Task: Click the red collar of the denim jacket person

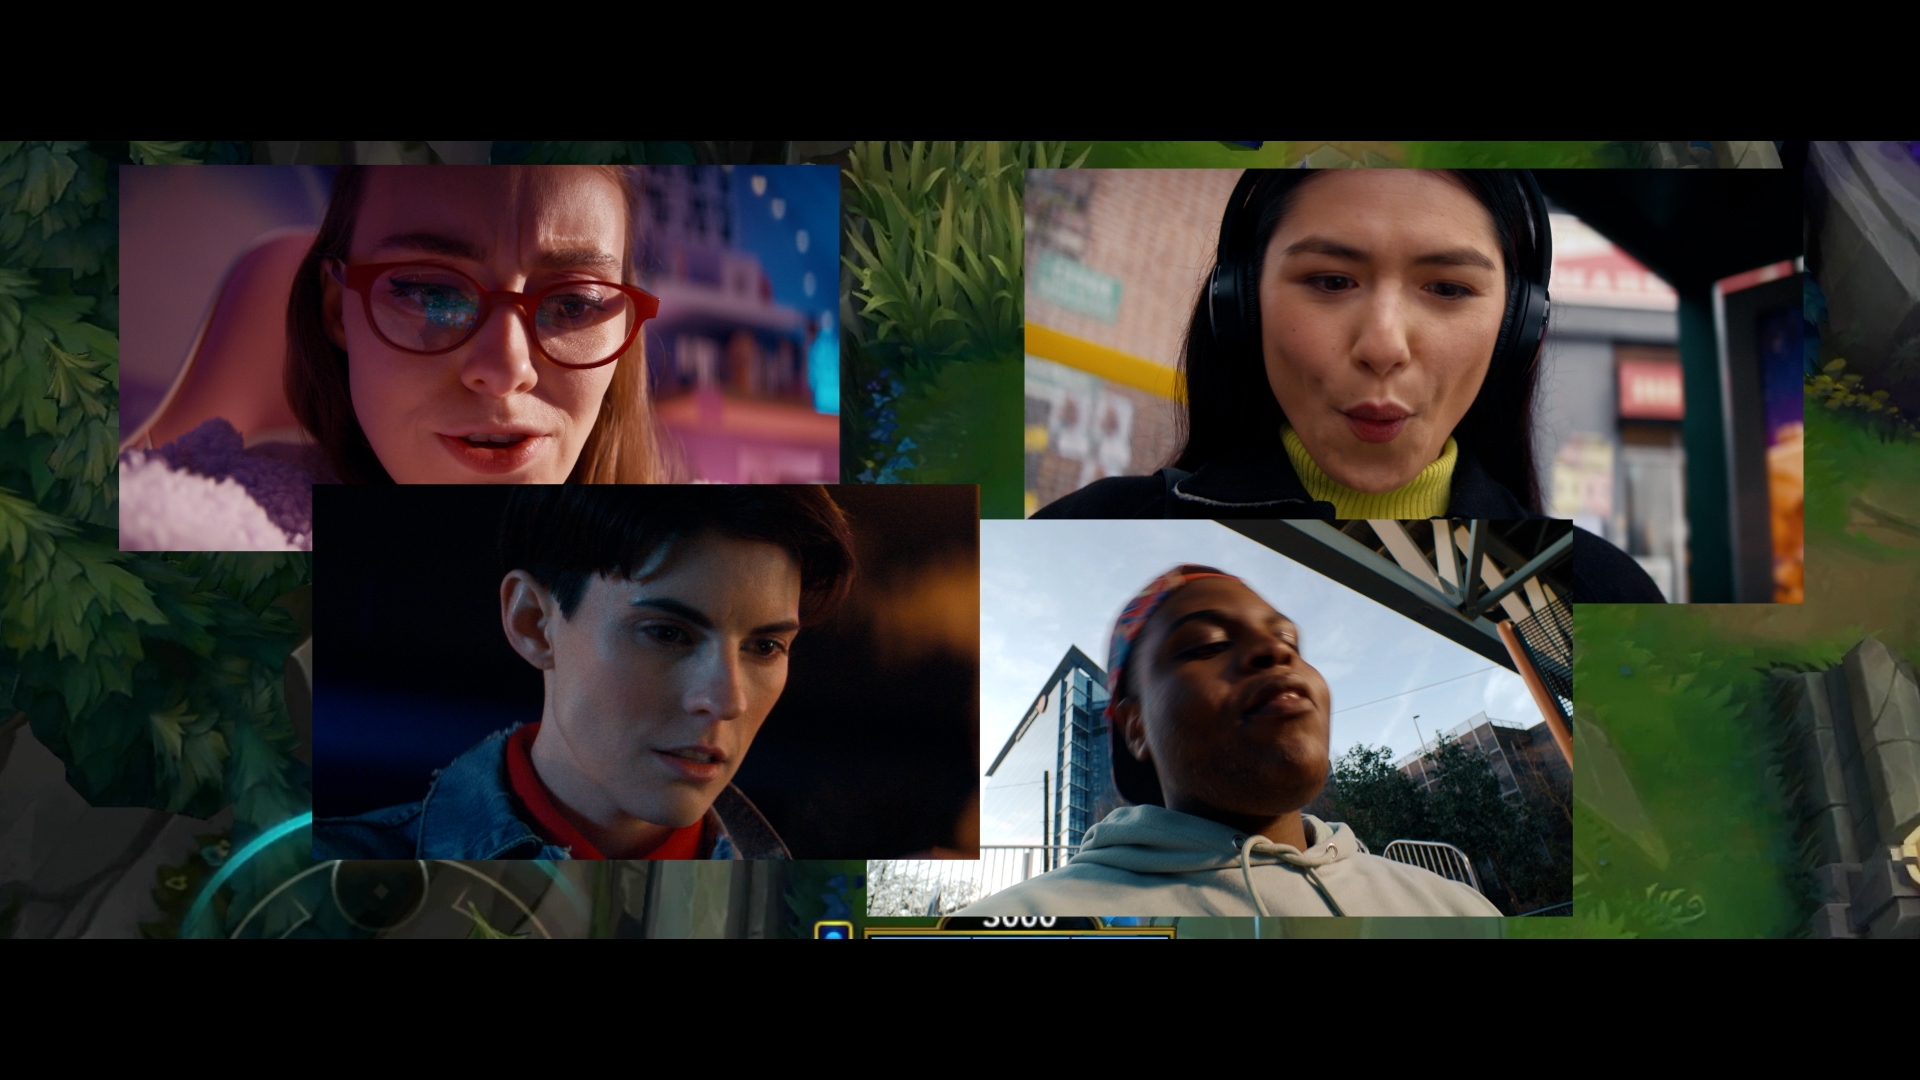Action: tap(525, 780)
